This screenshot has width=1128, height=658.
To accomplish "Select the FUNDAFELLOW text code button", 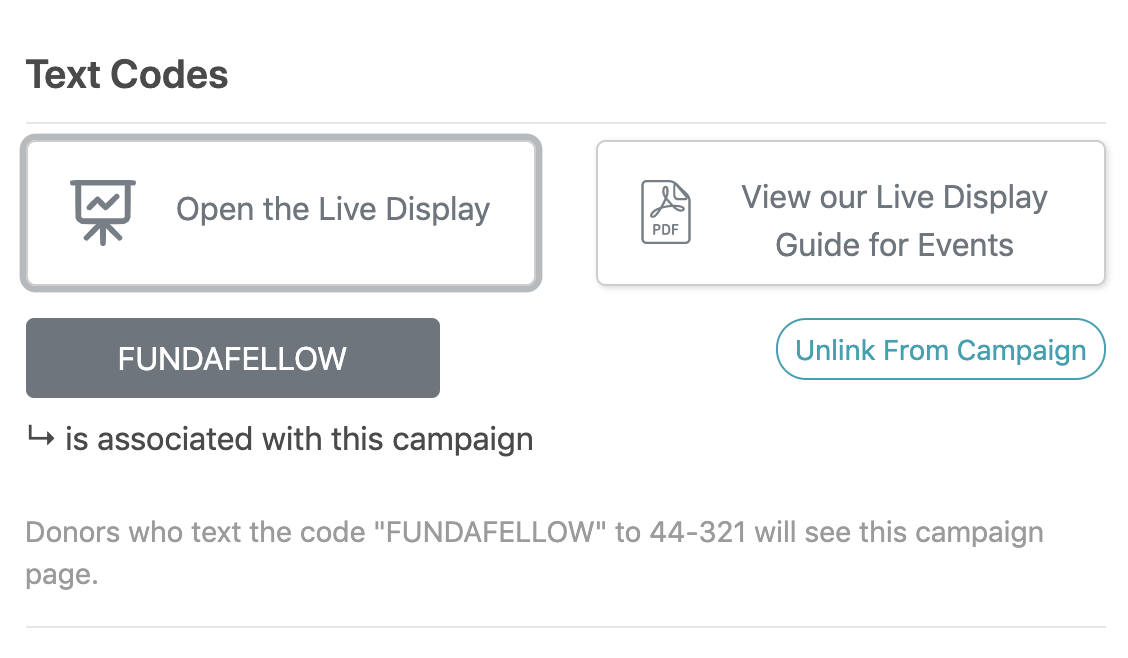I will click(x=232, y=358).
